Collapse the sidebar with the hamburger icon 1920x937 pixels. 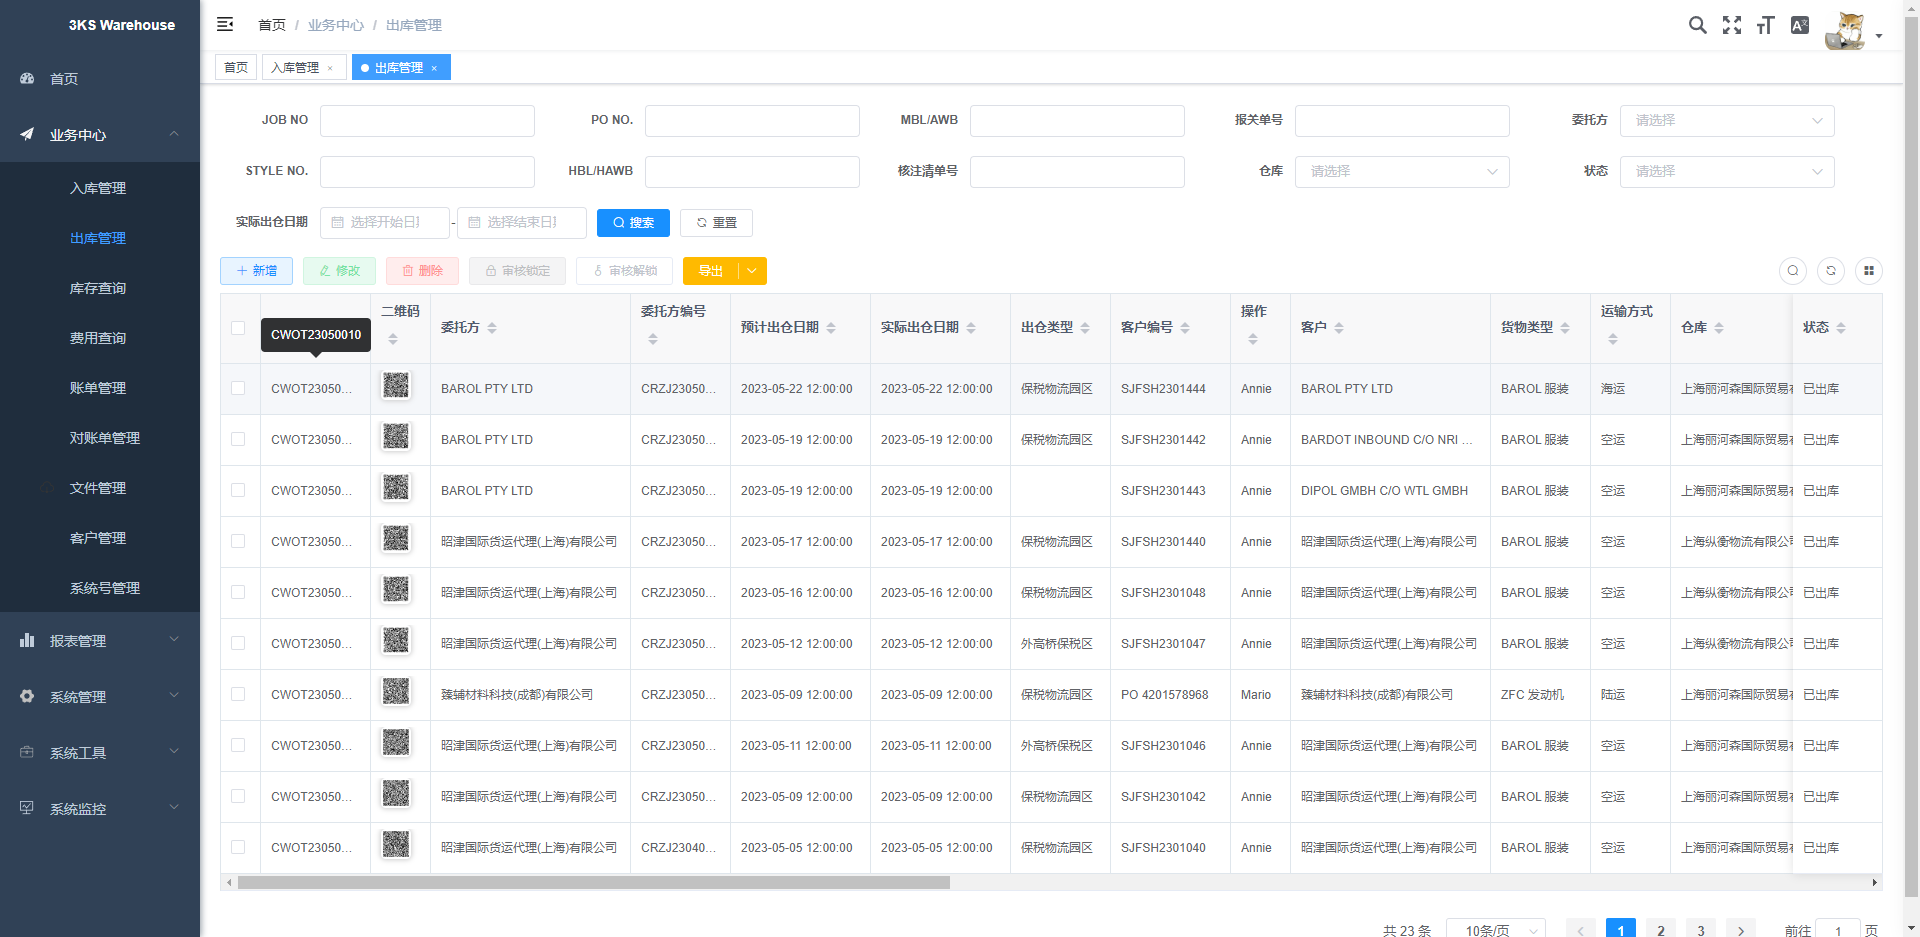click(x=225, y=24)
